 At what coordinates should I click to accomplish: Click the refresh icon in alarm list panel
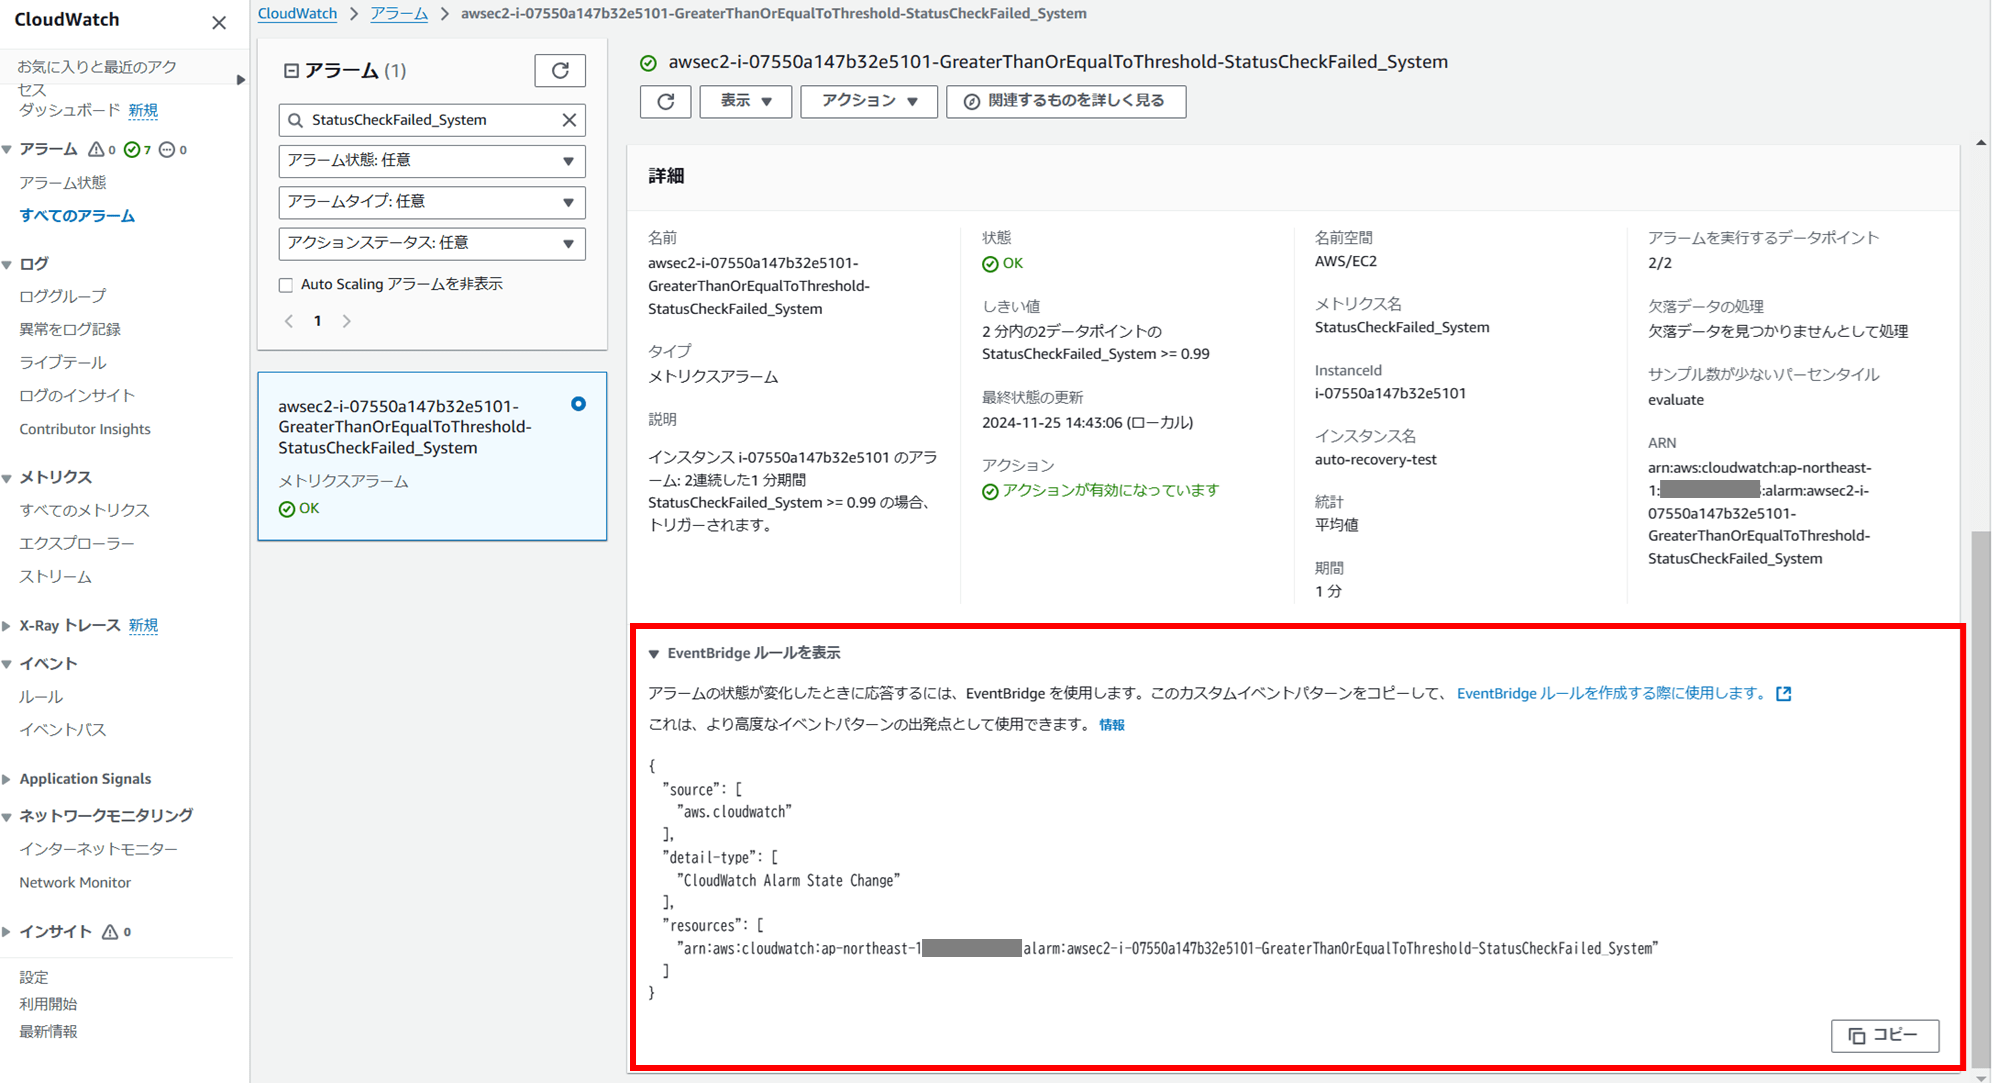560,71
